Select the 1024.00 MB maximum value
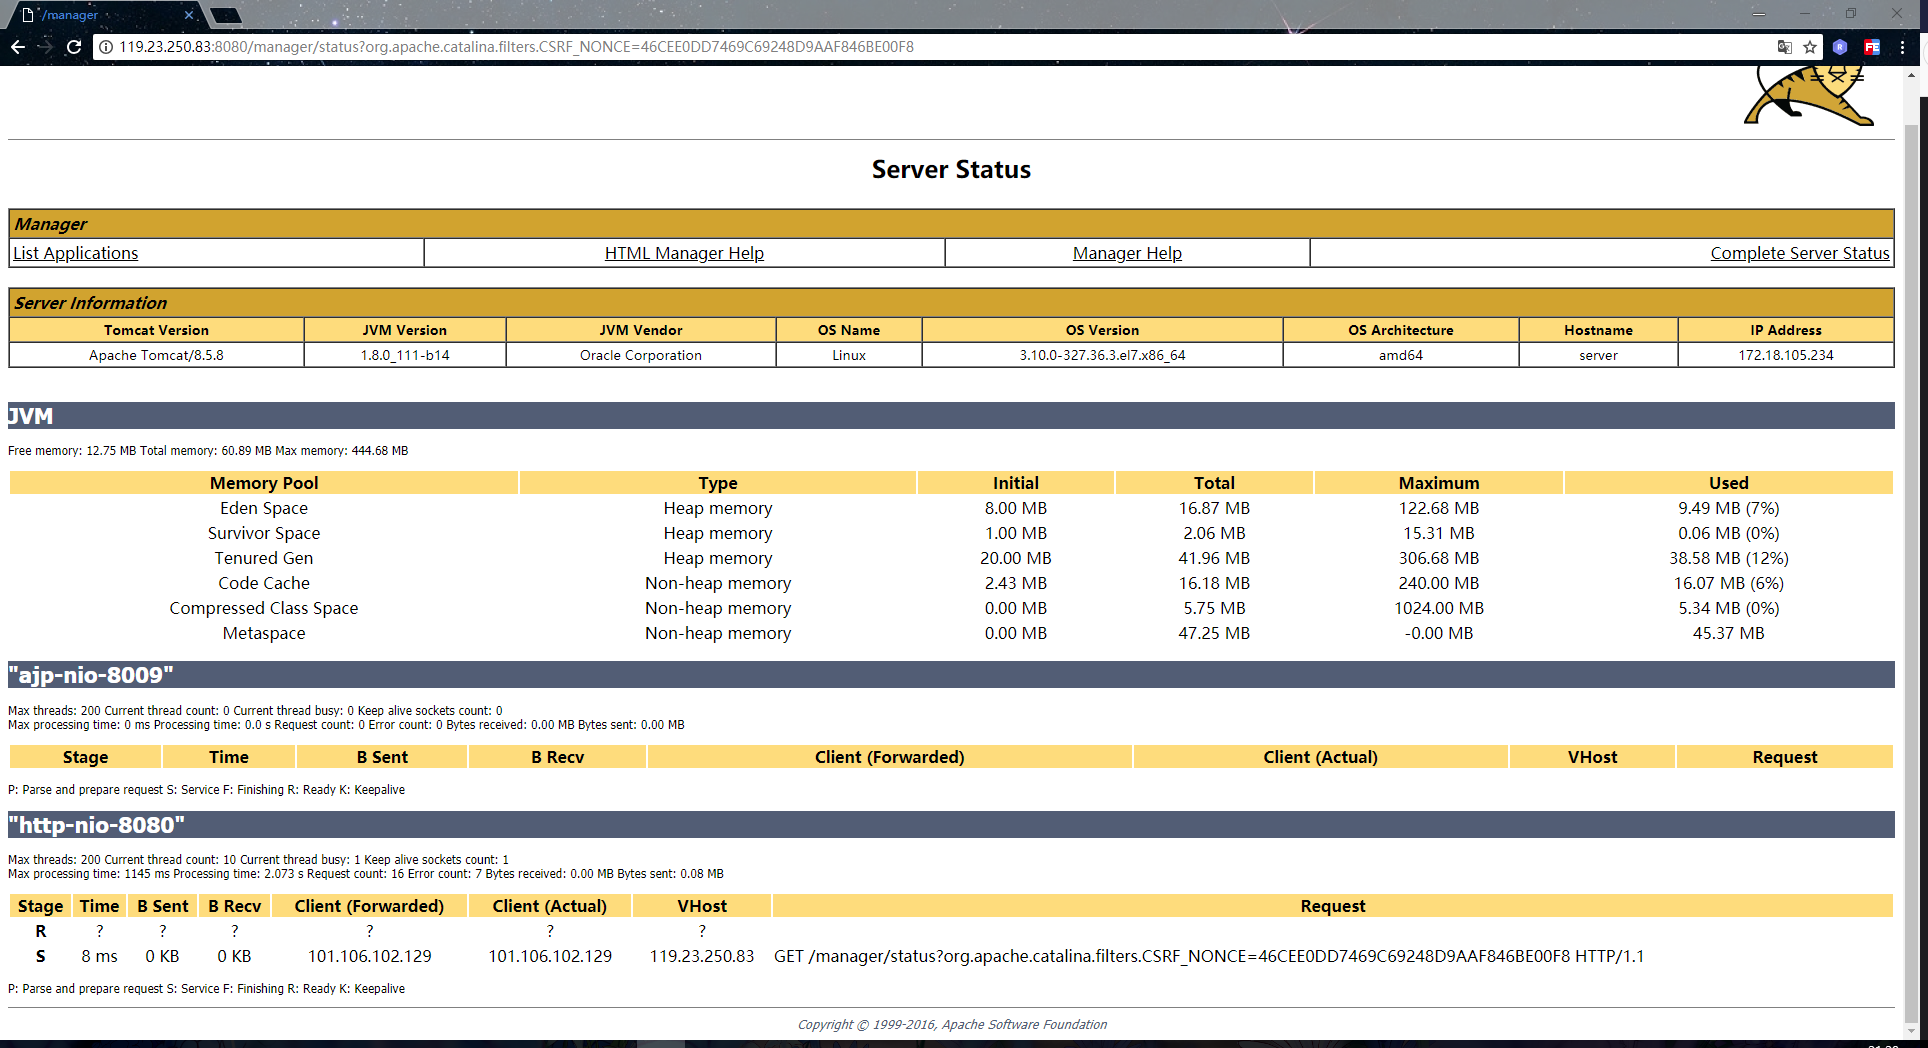Image resolution: width=1928 pixels, height=1048 pixels. click(1439, 608)
